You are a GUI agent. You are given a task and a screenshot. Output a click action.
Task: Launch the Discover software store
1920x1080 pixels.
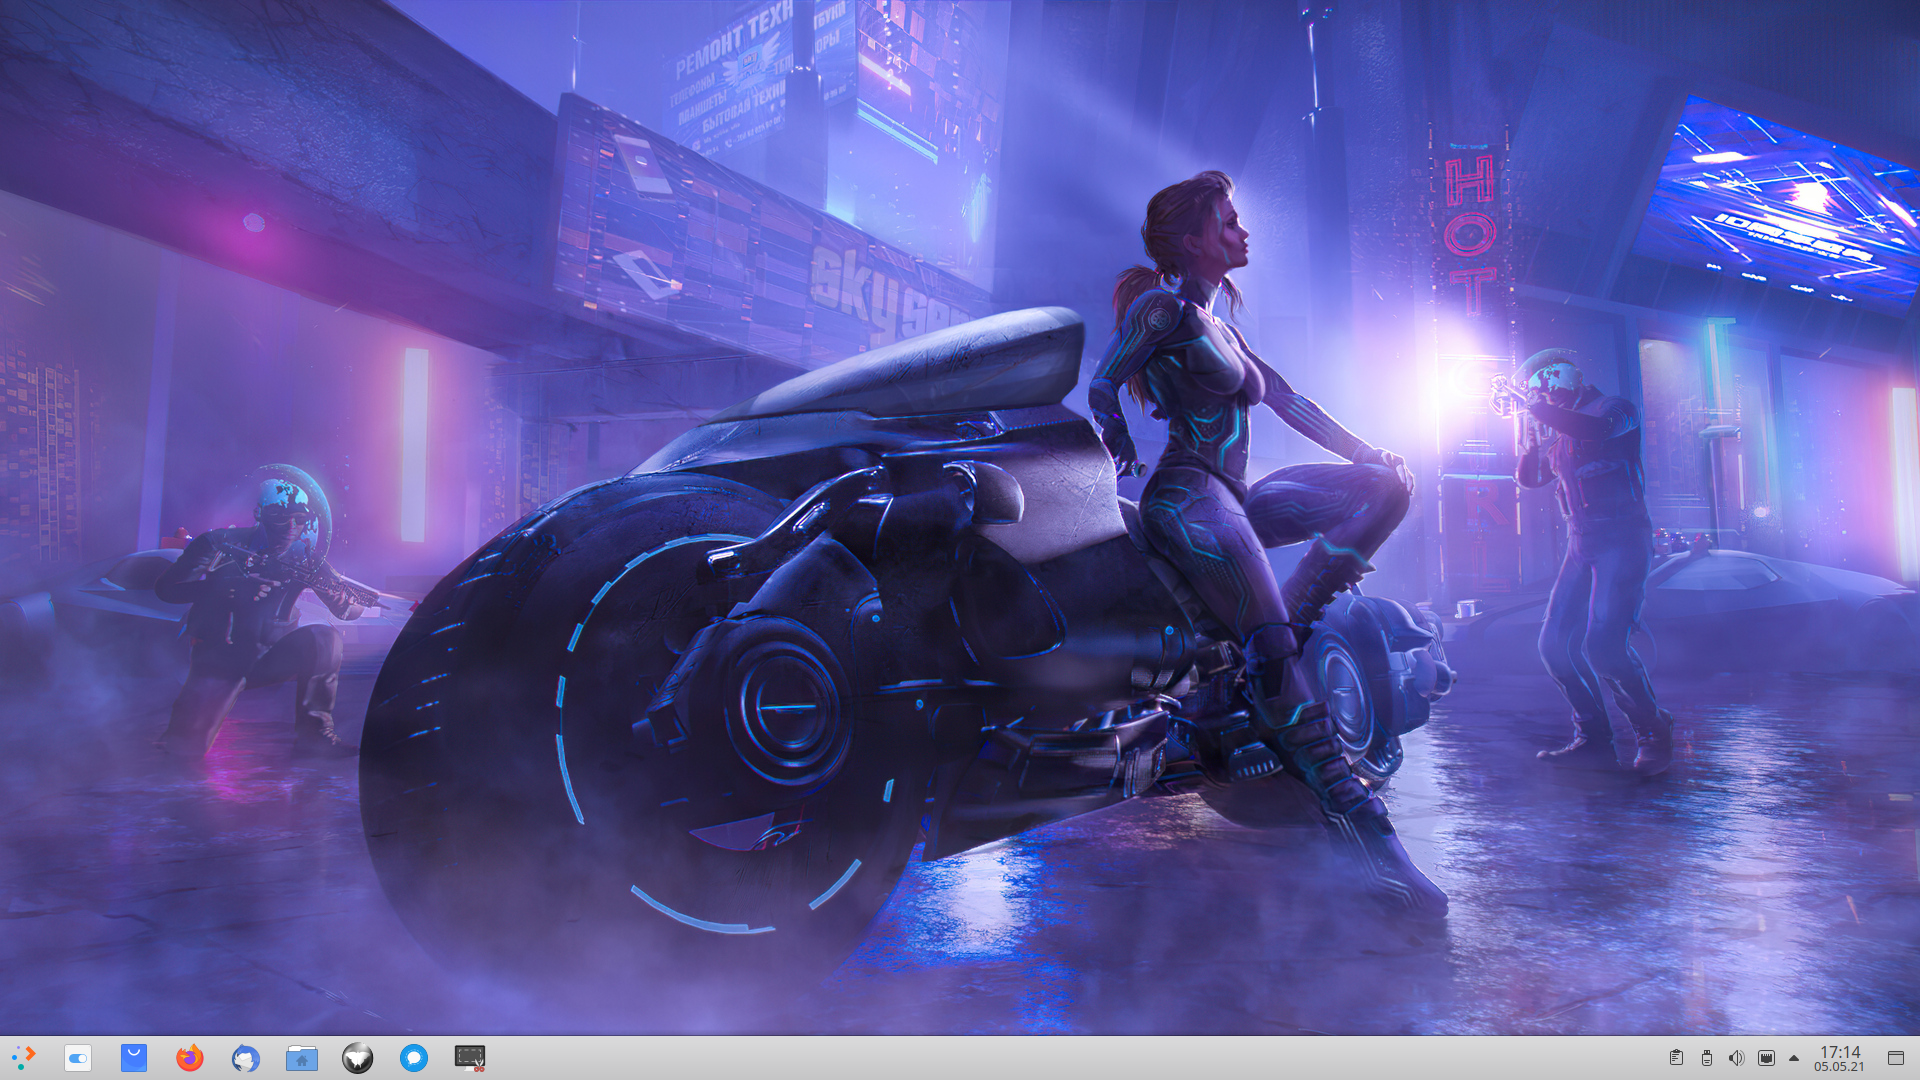pos(134,1058)
